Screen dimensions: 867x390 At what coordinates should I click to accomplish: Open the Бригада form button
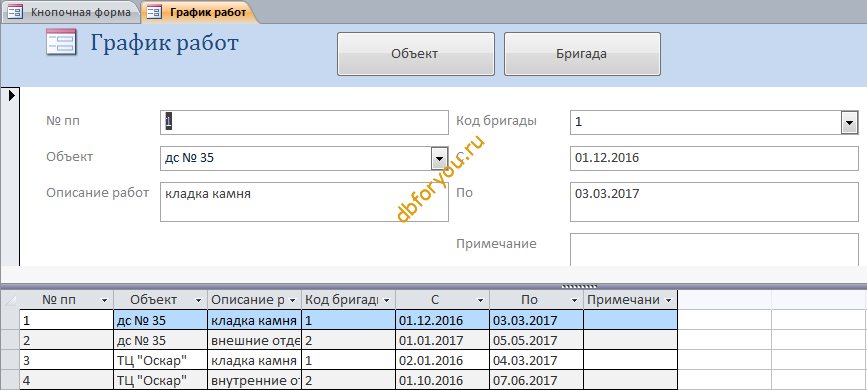(x=582, y=54)
